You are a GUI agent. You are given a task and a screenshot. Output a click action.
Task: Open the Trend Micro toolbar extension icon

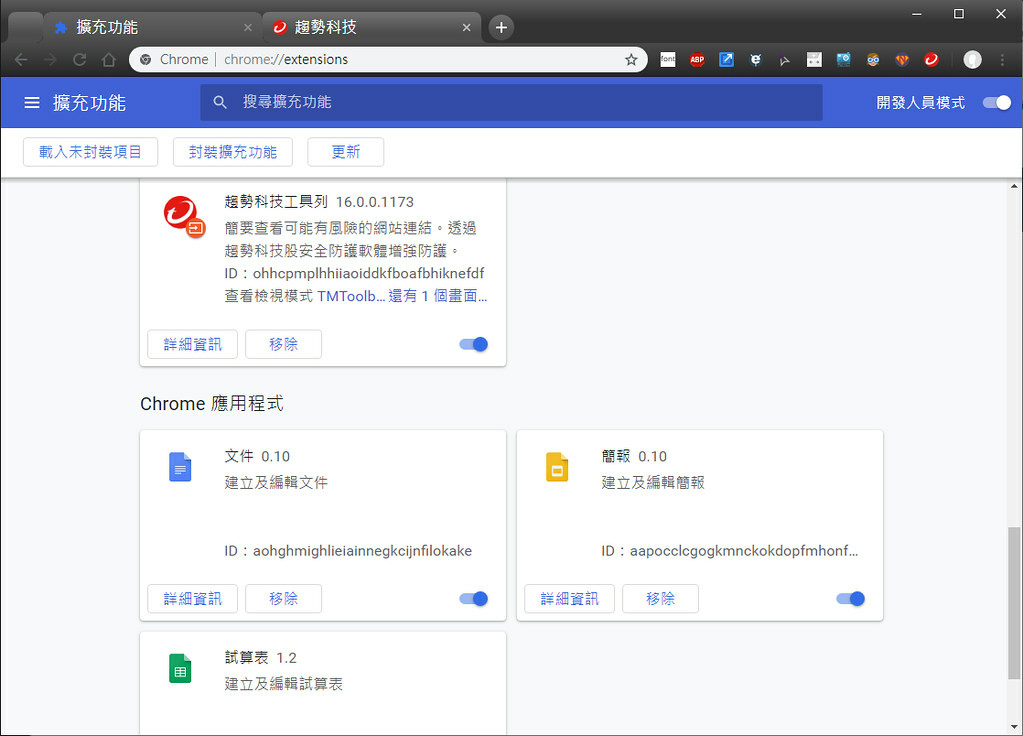coord(931,59)
